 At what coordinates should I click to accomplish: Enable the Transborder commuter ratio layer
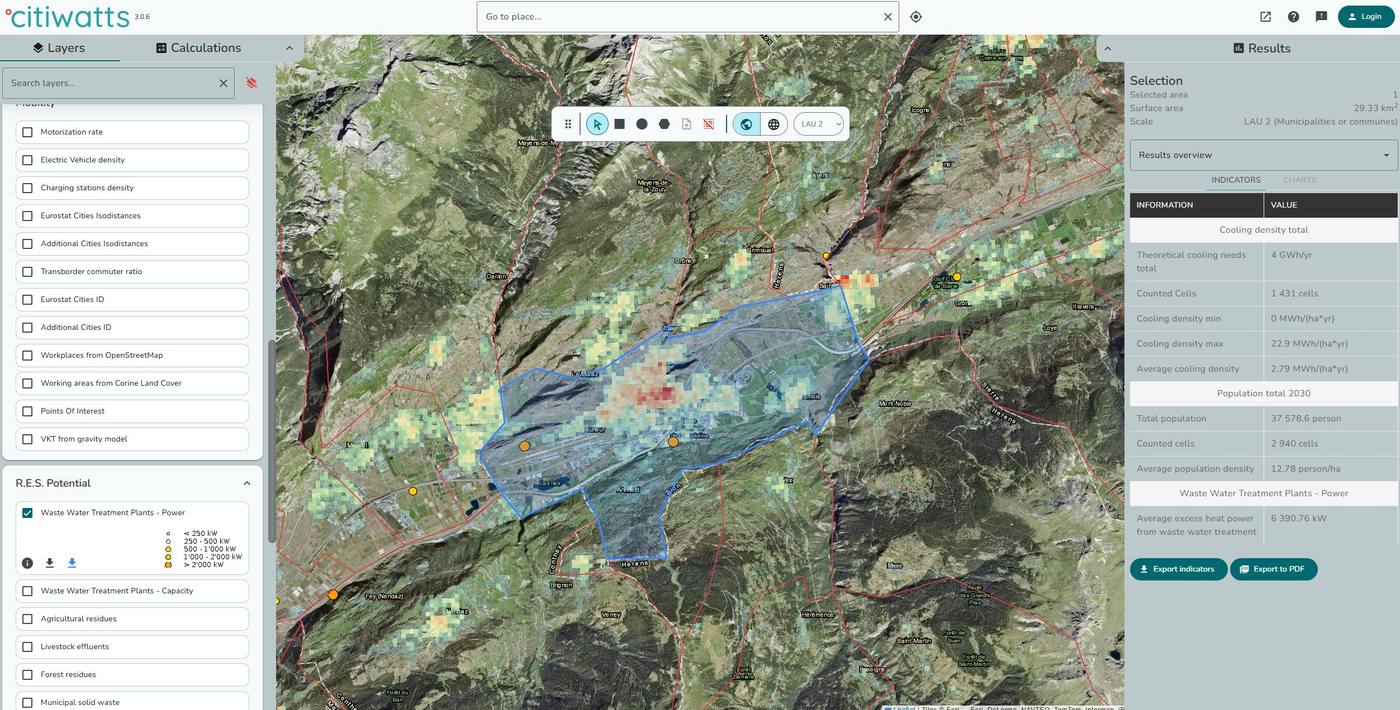coord(27,271)
